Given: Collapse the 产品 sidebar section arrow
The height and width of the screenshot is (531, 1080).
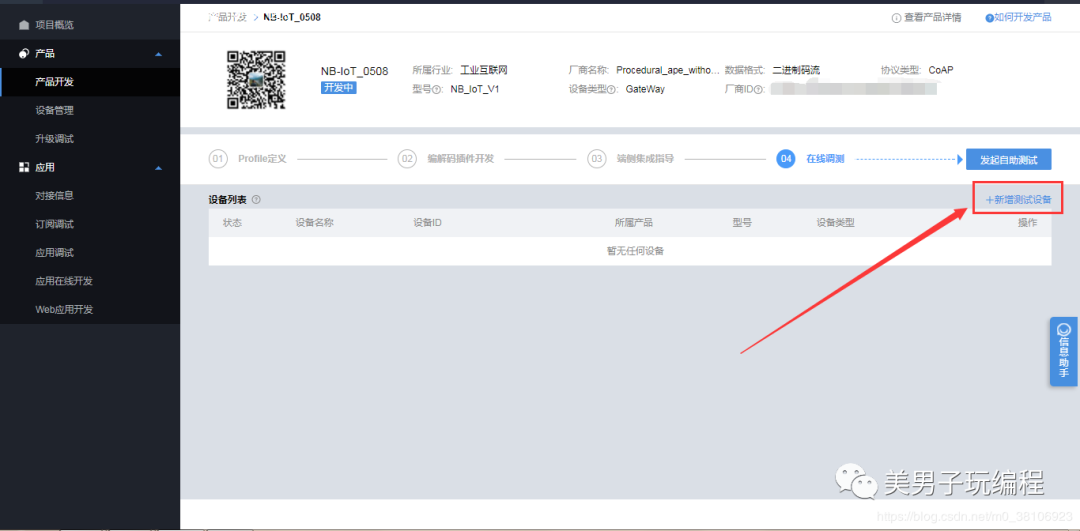Looking at the screenshot, I should pyautogui.click(x=158, y=54).
